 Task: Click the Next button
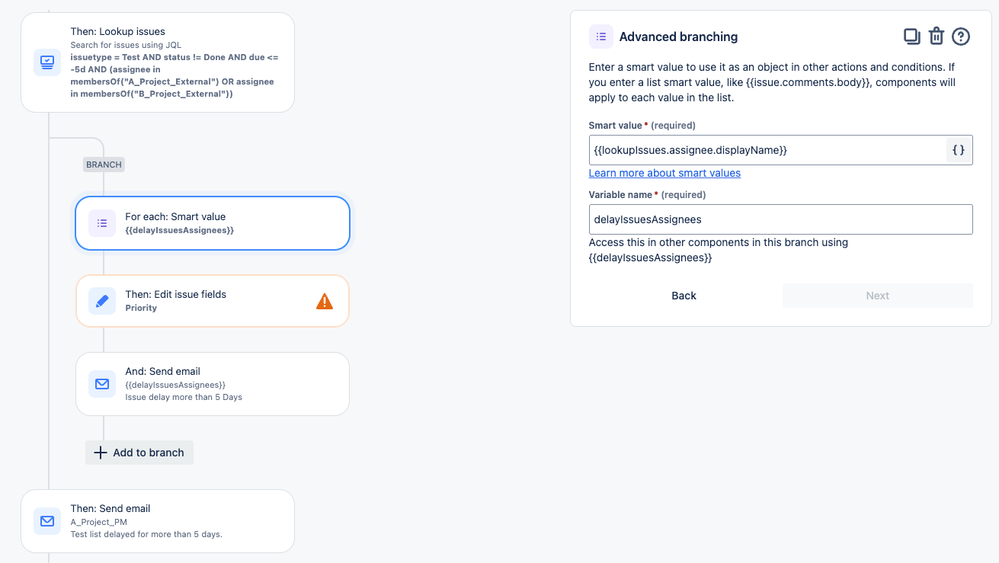877,296
